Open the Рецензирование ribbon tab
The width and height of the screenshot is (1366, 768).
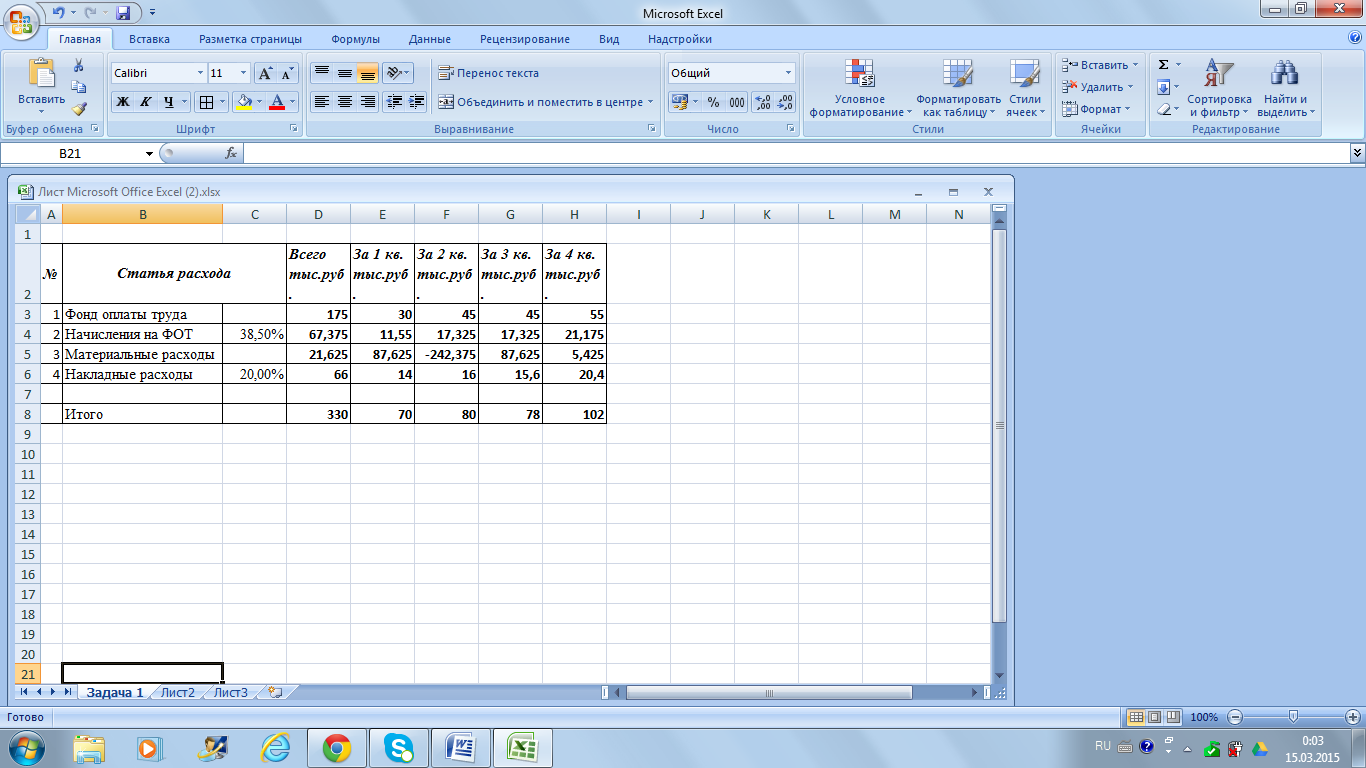(x=524, y=39)
